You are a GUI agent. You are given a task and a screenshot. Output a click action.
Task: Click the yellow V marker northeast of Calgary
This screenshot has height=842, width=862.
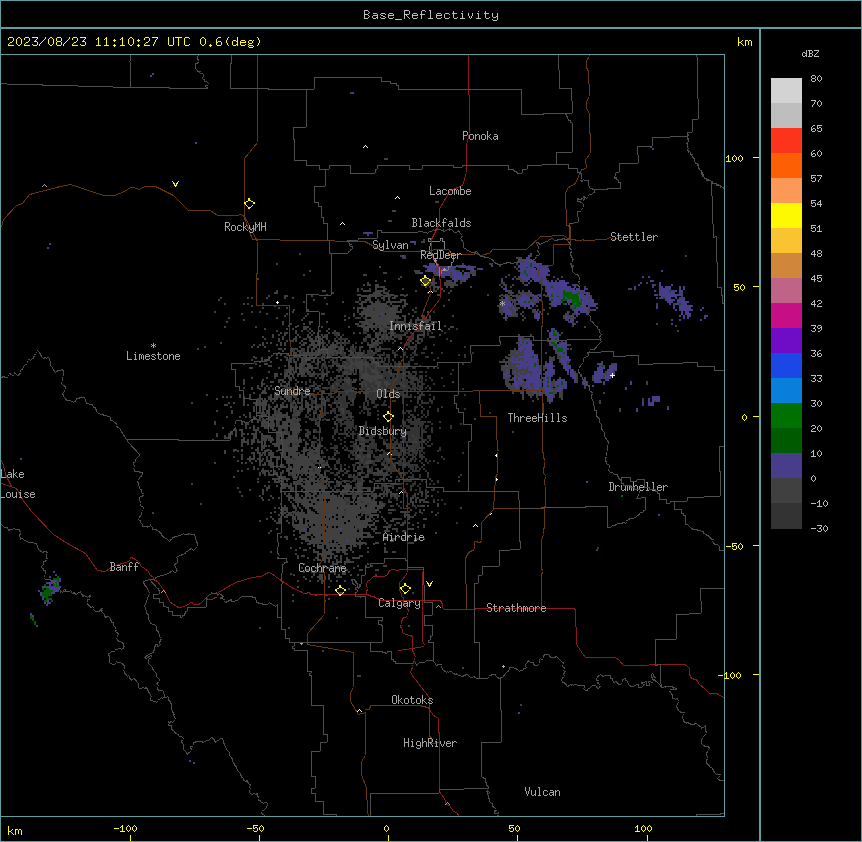coord(429,584)
